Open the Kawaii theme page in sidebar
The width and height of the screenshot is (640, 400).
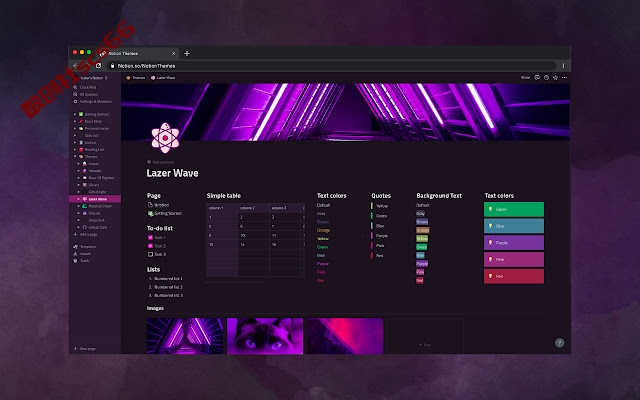93,164
